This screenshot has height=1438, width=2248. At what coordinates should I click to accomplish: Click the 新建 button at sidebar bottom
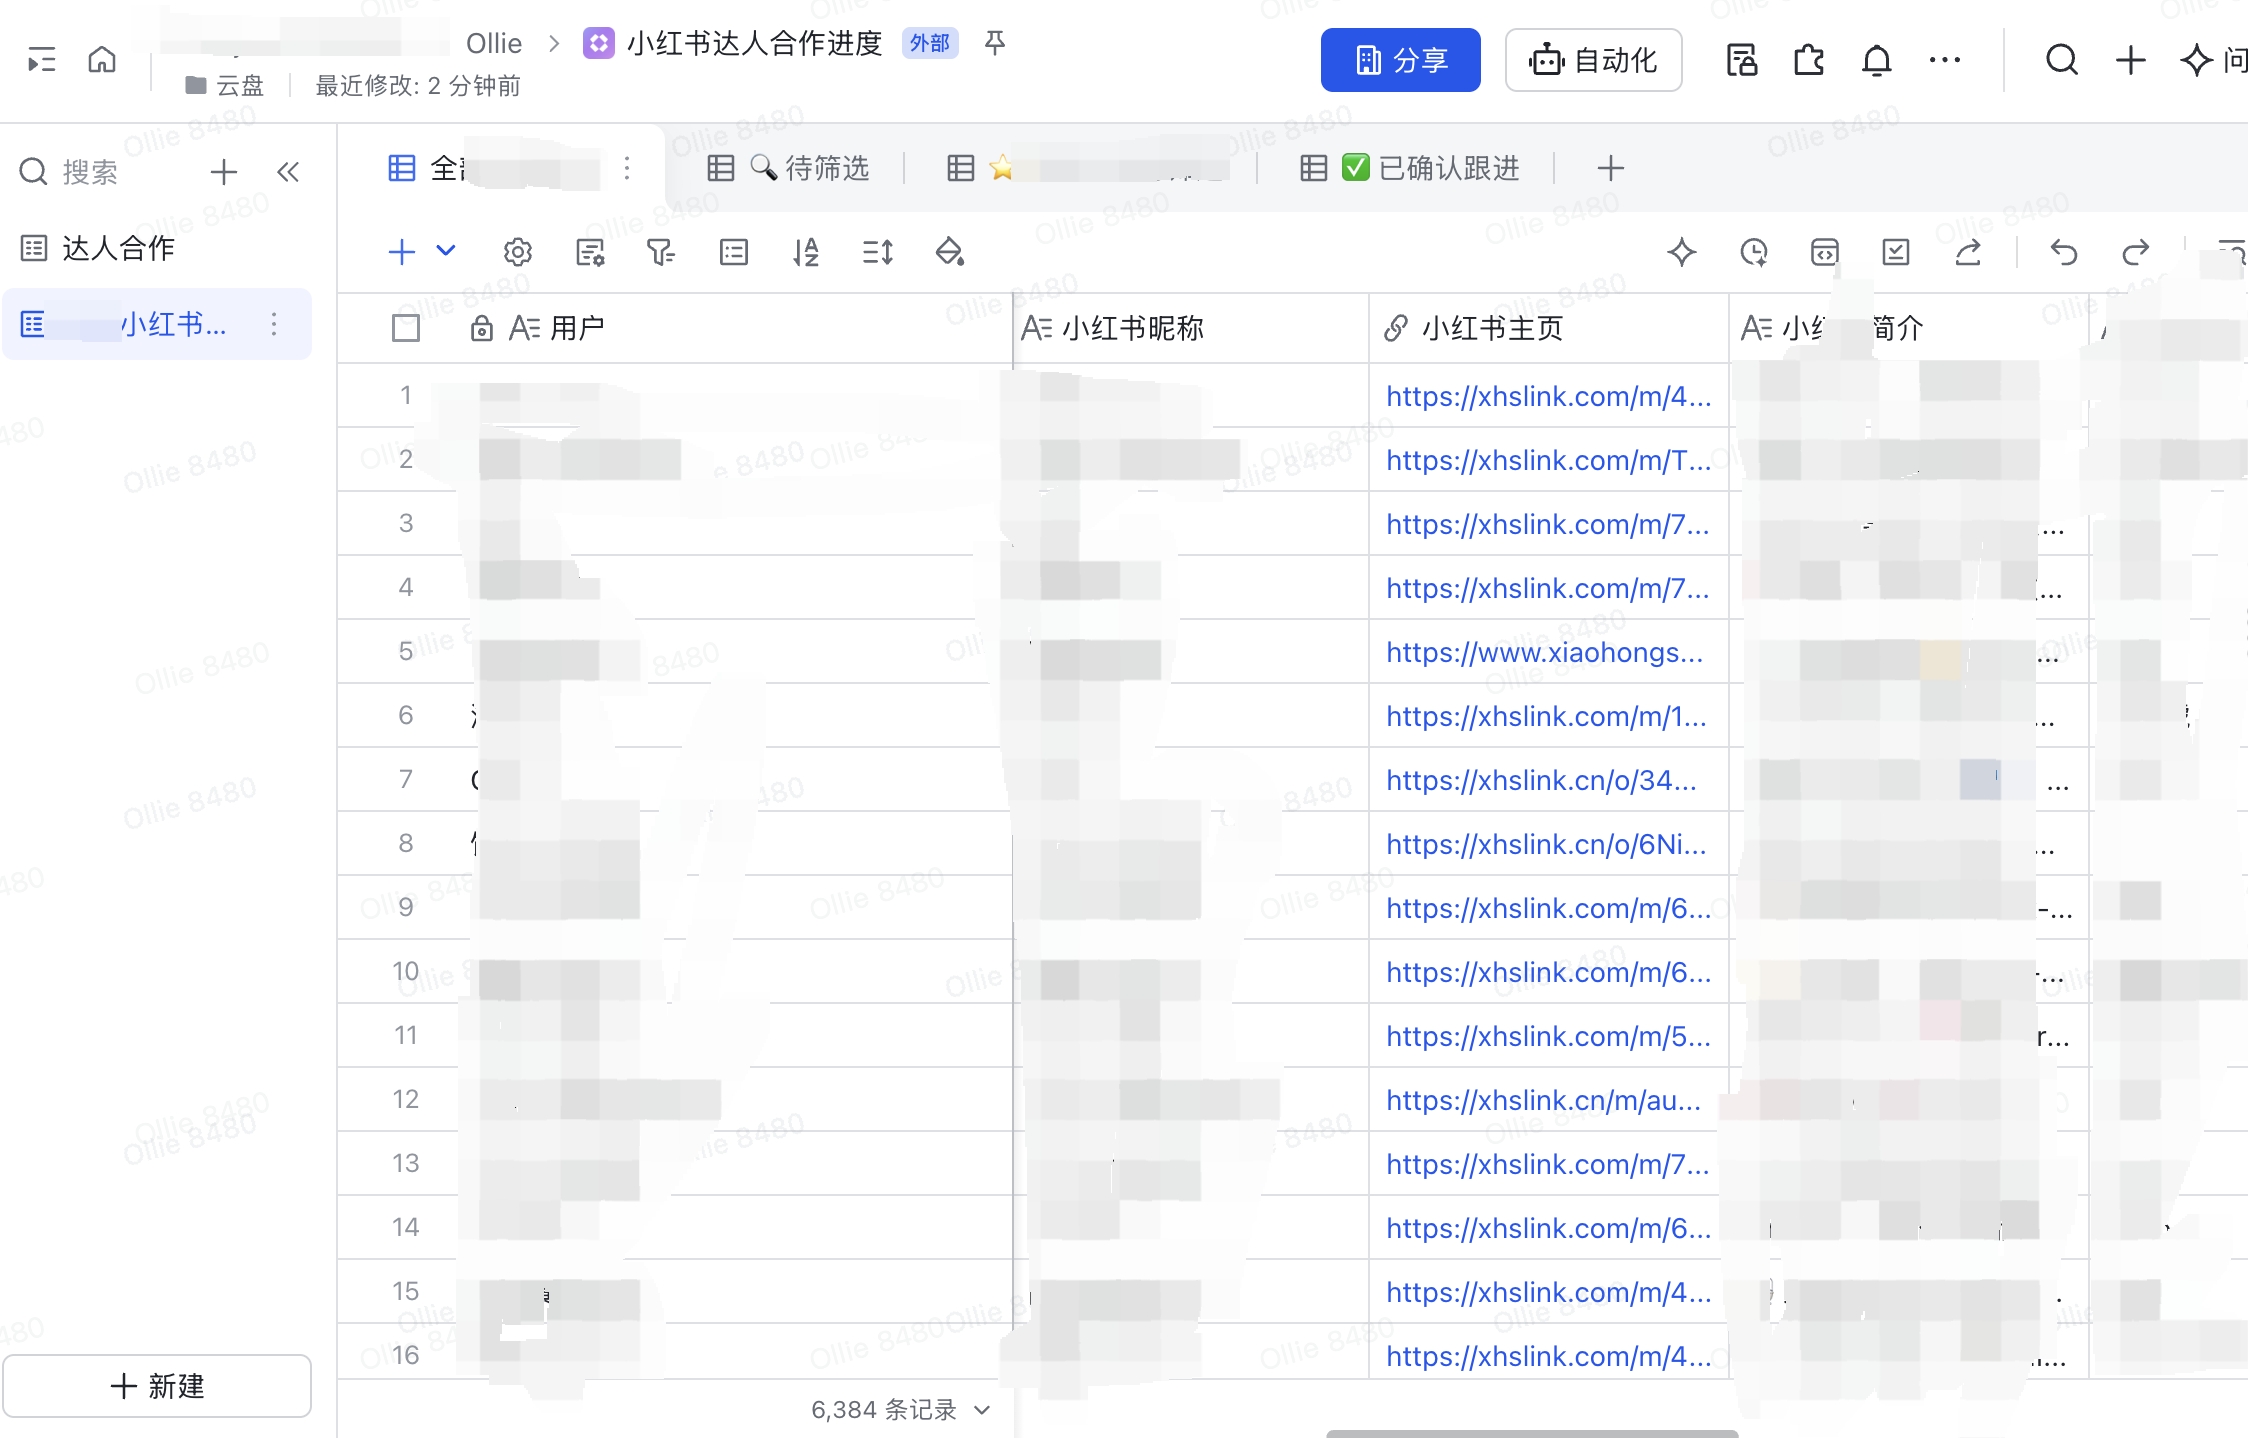(157, 1386)
